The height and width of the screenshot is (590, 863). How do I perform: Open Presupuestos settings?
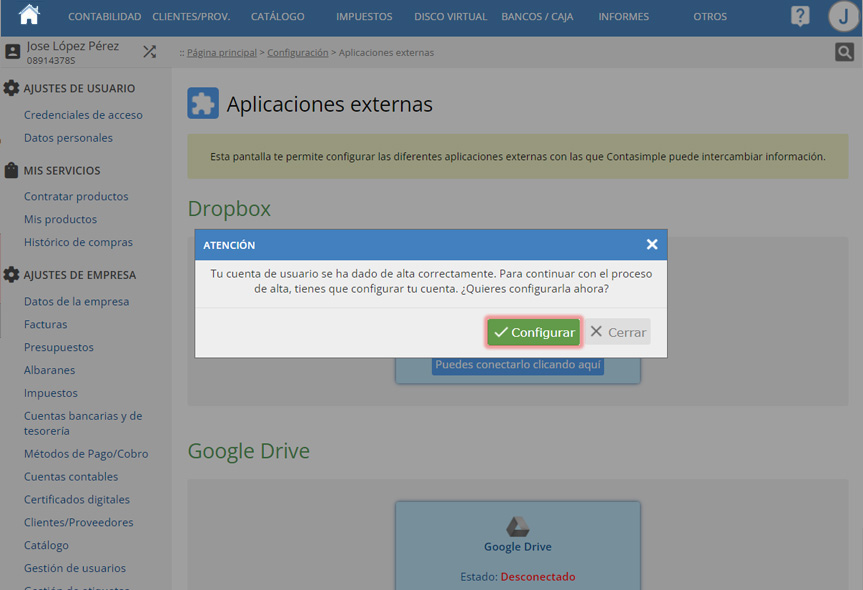point(59,347)
